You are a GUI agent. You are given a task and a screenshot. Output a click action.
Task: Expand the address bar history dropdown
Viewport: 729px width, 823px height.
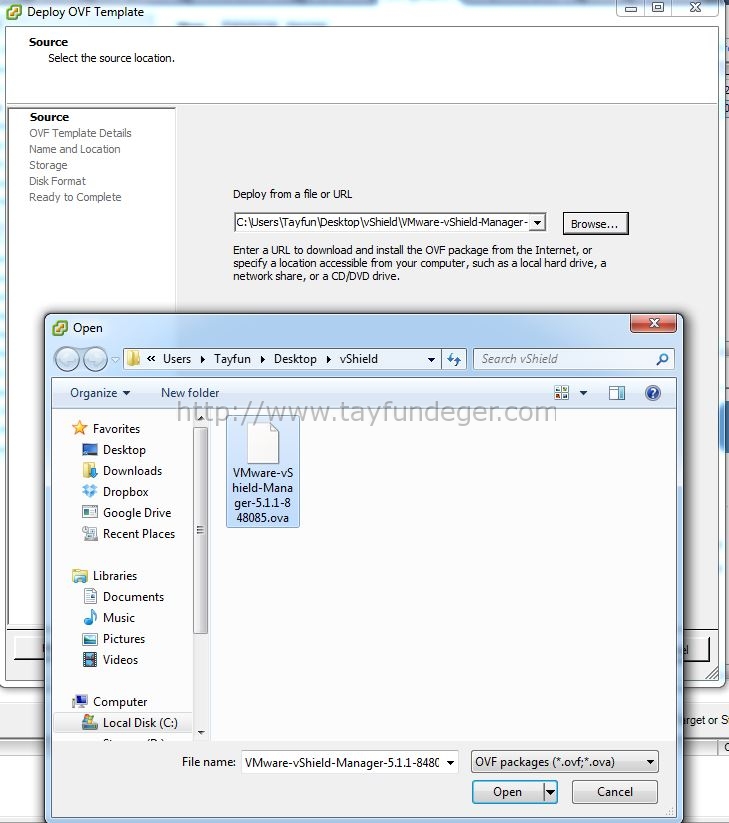[431, 360]
